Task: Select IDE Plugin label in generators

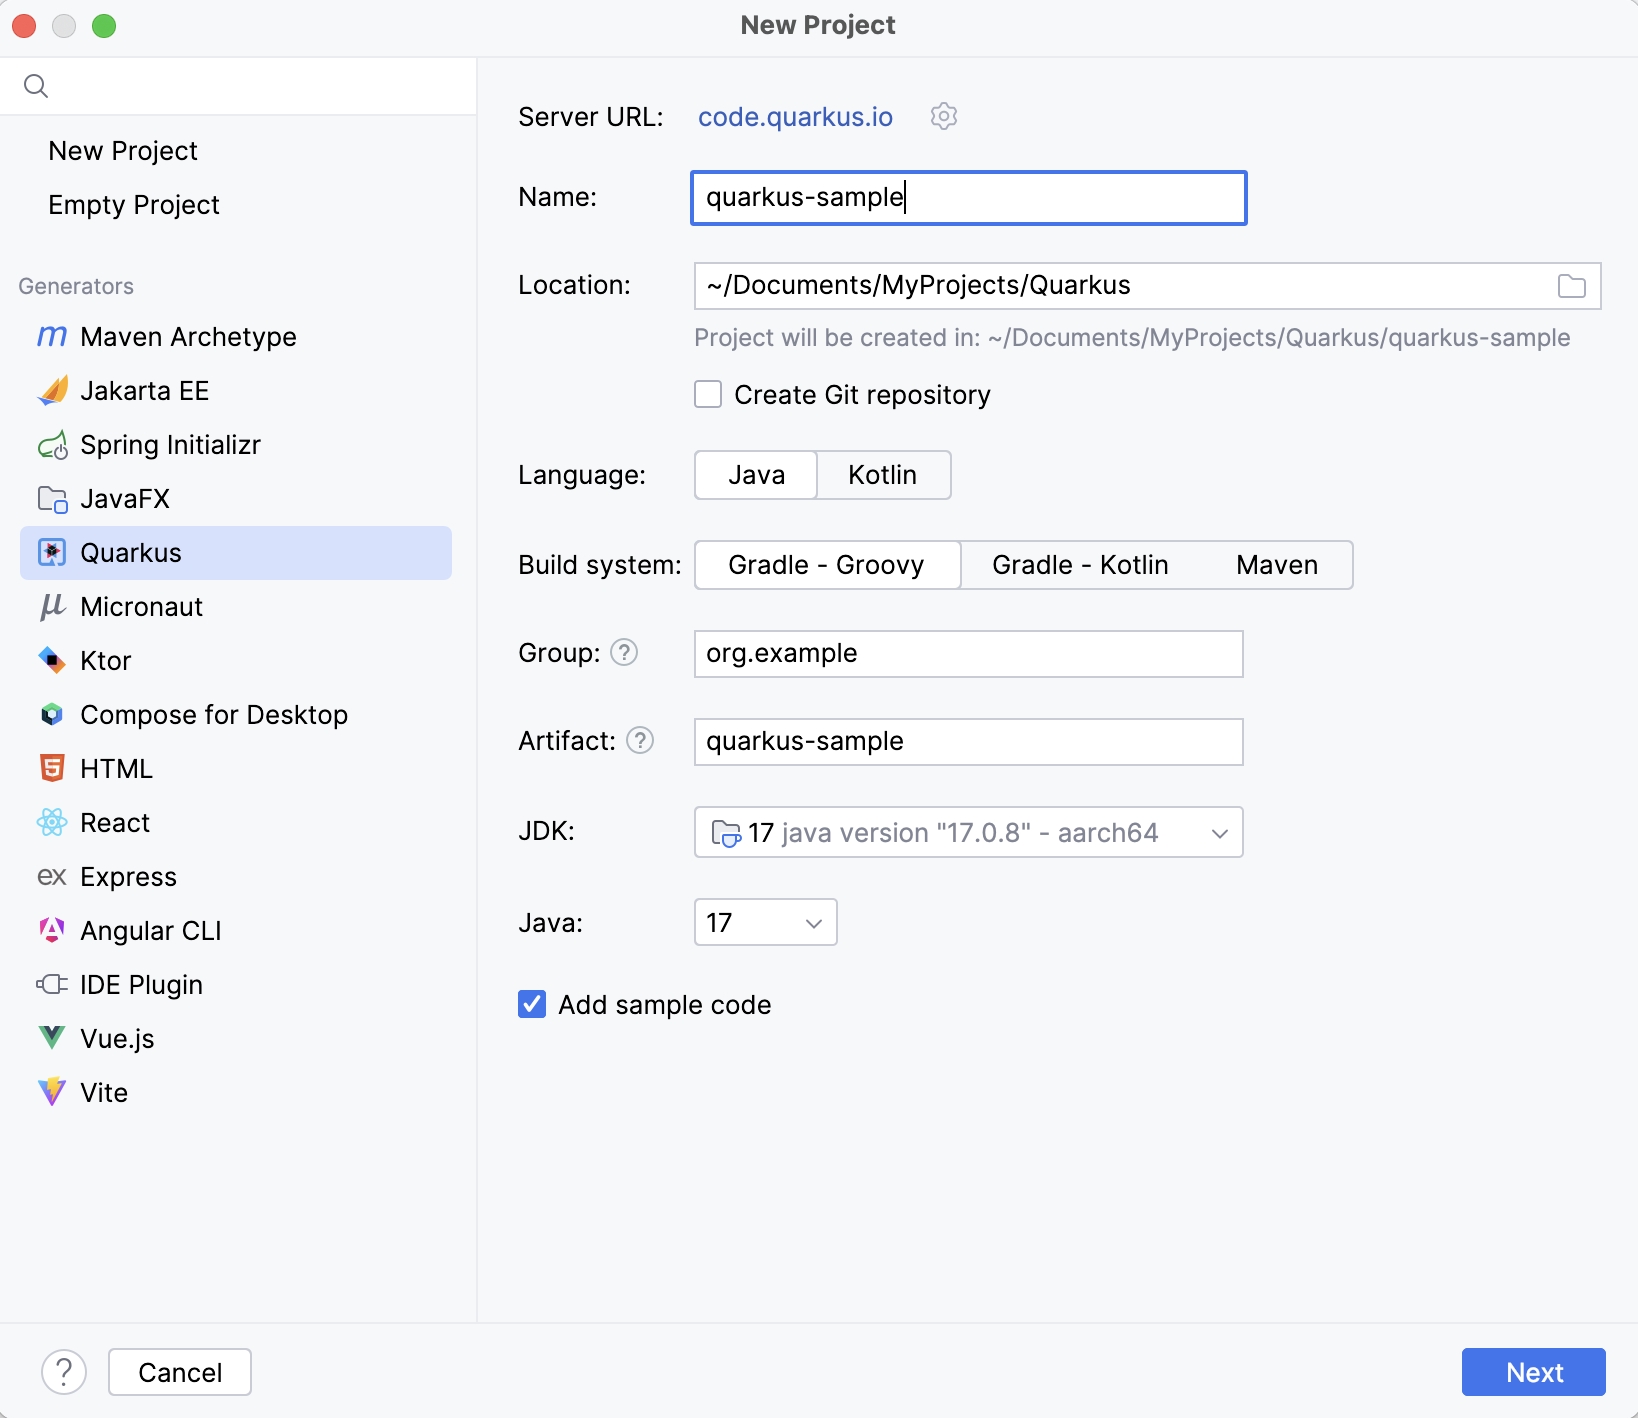Action: pos(142,985)
